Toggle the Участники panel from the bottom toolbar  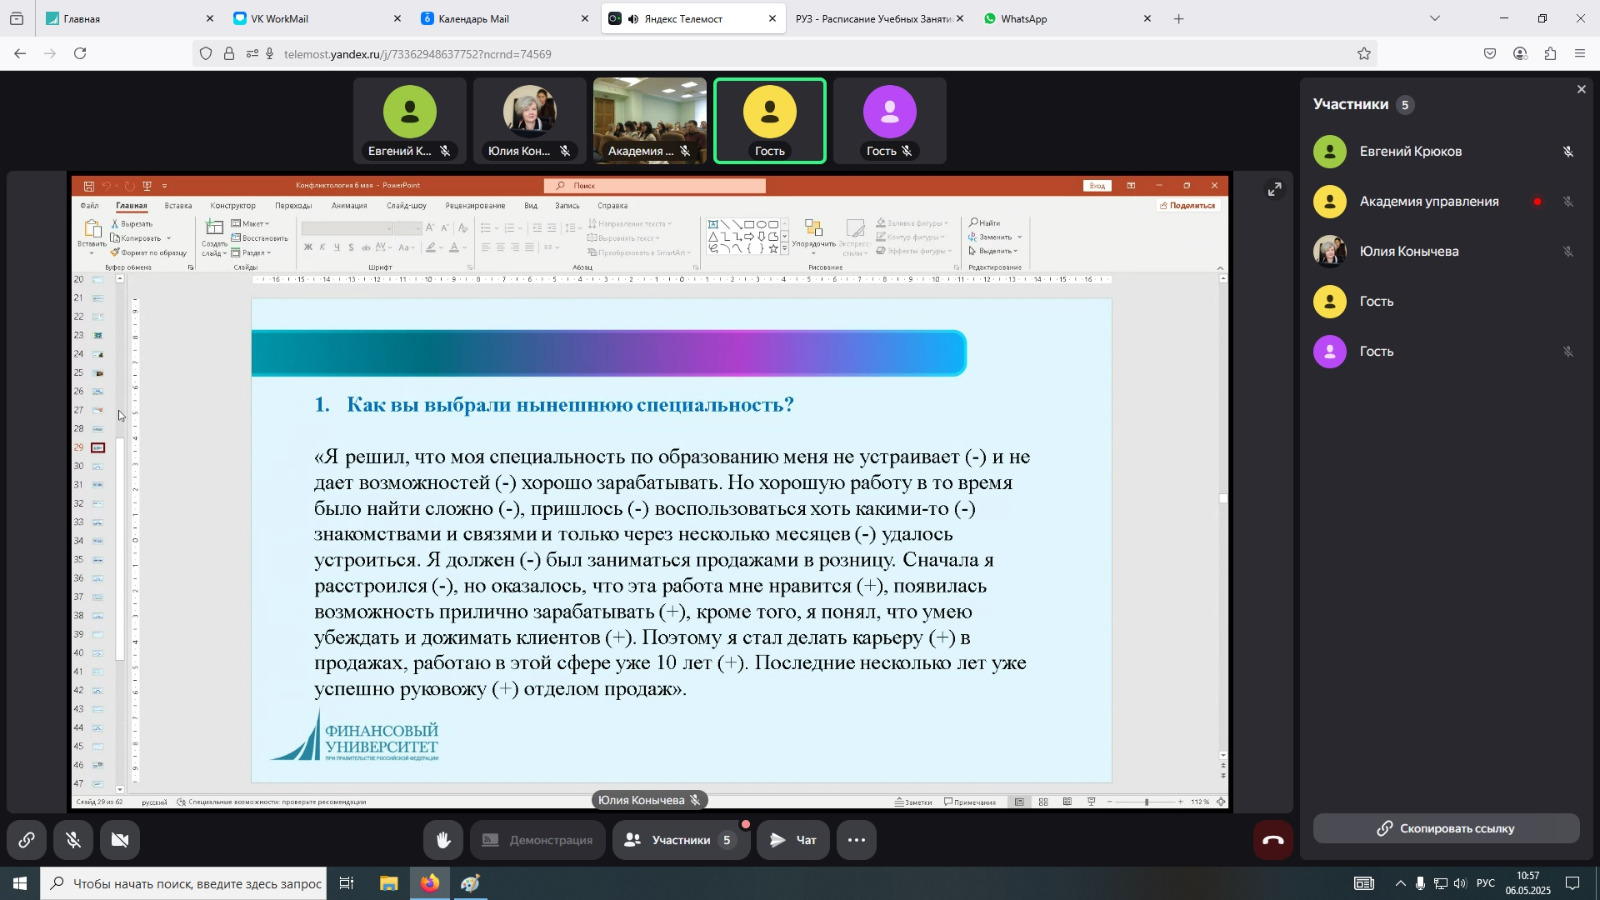pos(680,840)
